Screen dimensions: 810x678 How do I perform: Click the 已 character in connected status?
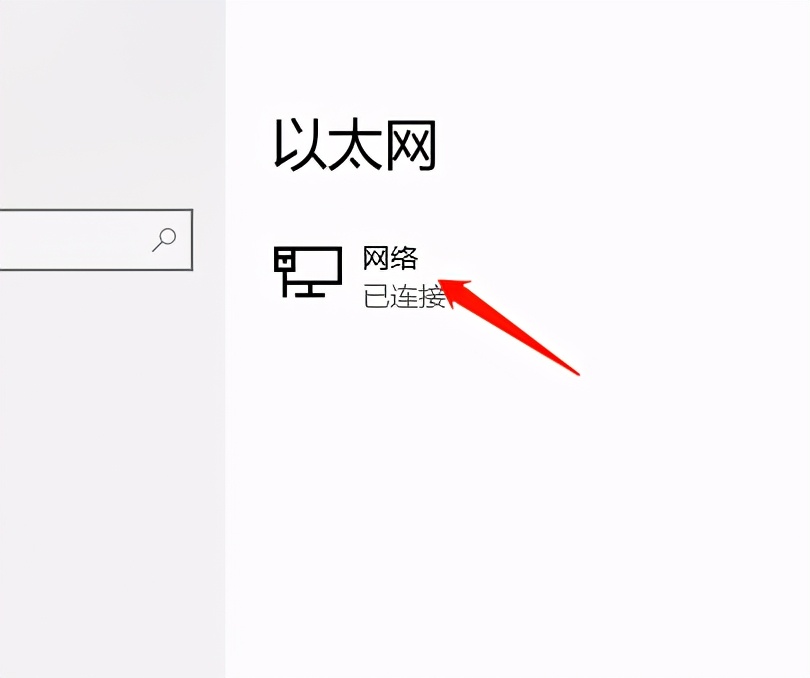point(376,297)
